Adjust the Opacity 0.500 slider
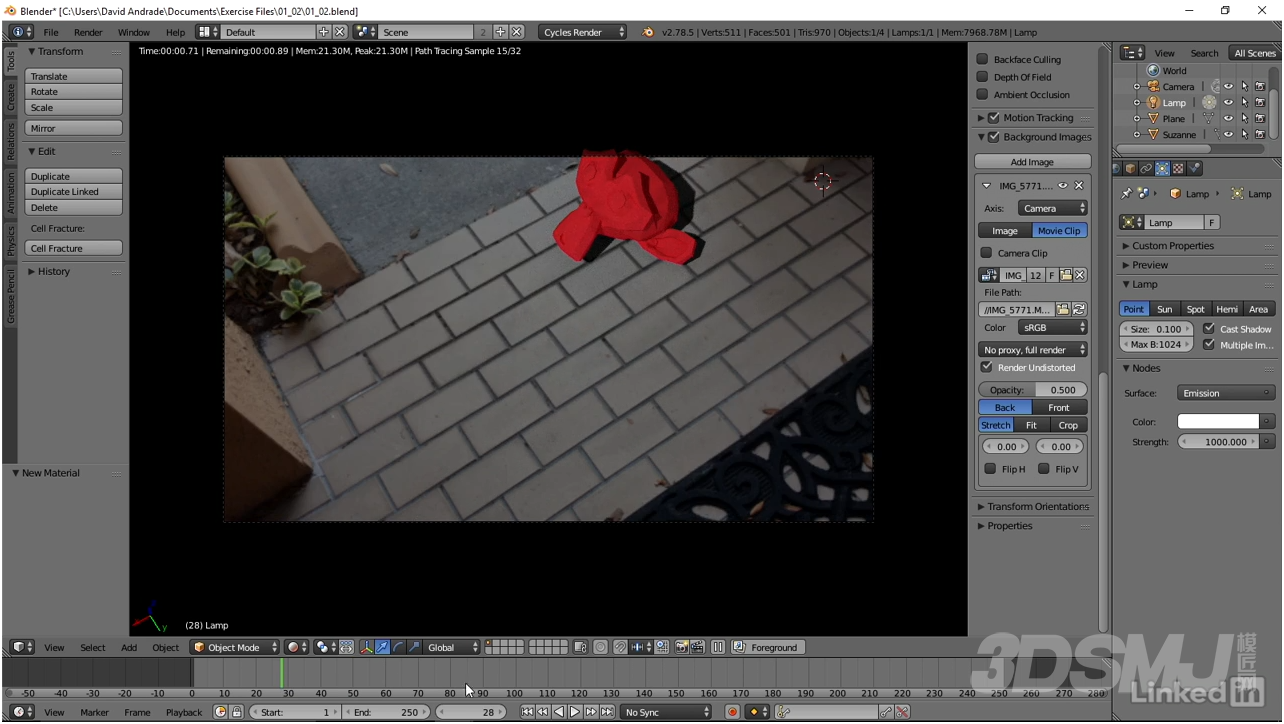The image size is (1284, 724). pyautogui.click(x=1033, y=390)
